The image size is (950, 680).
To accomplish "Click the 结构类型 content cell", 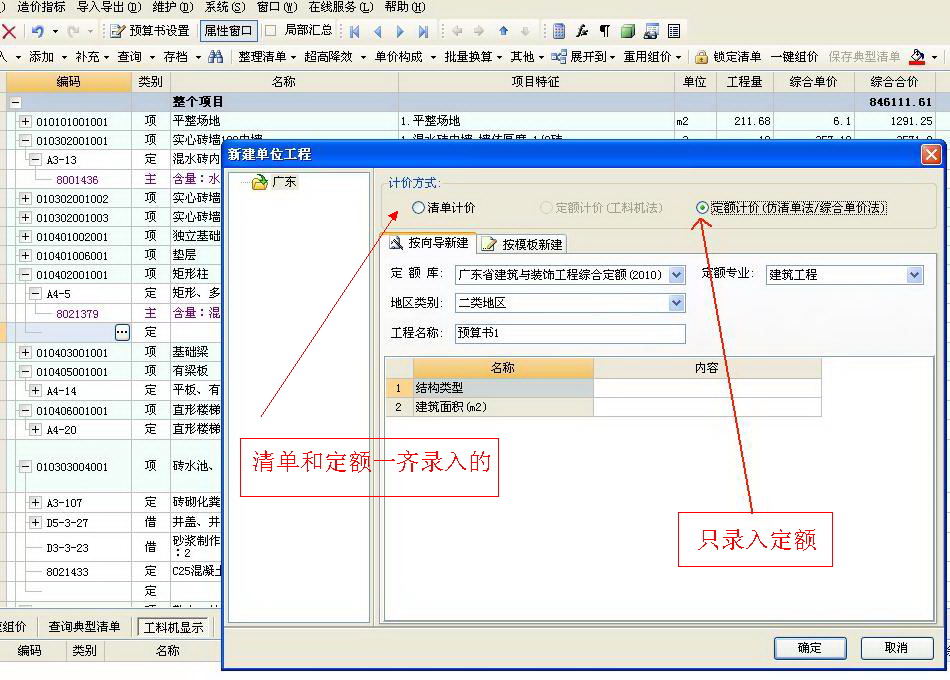I will (x=707, y=388).
